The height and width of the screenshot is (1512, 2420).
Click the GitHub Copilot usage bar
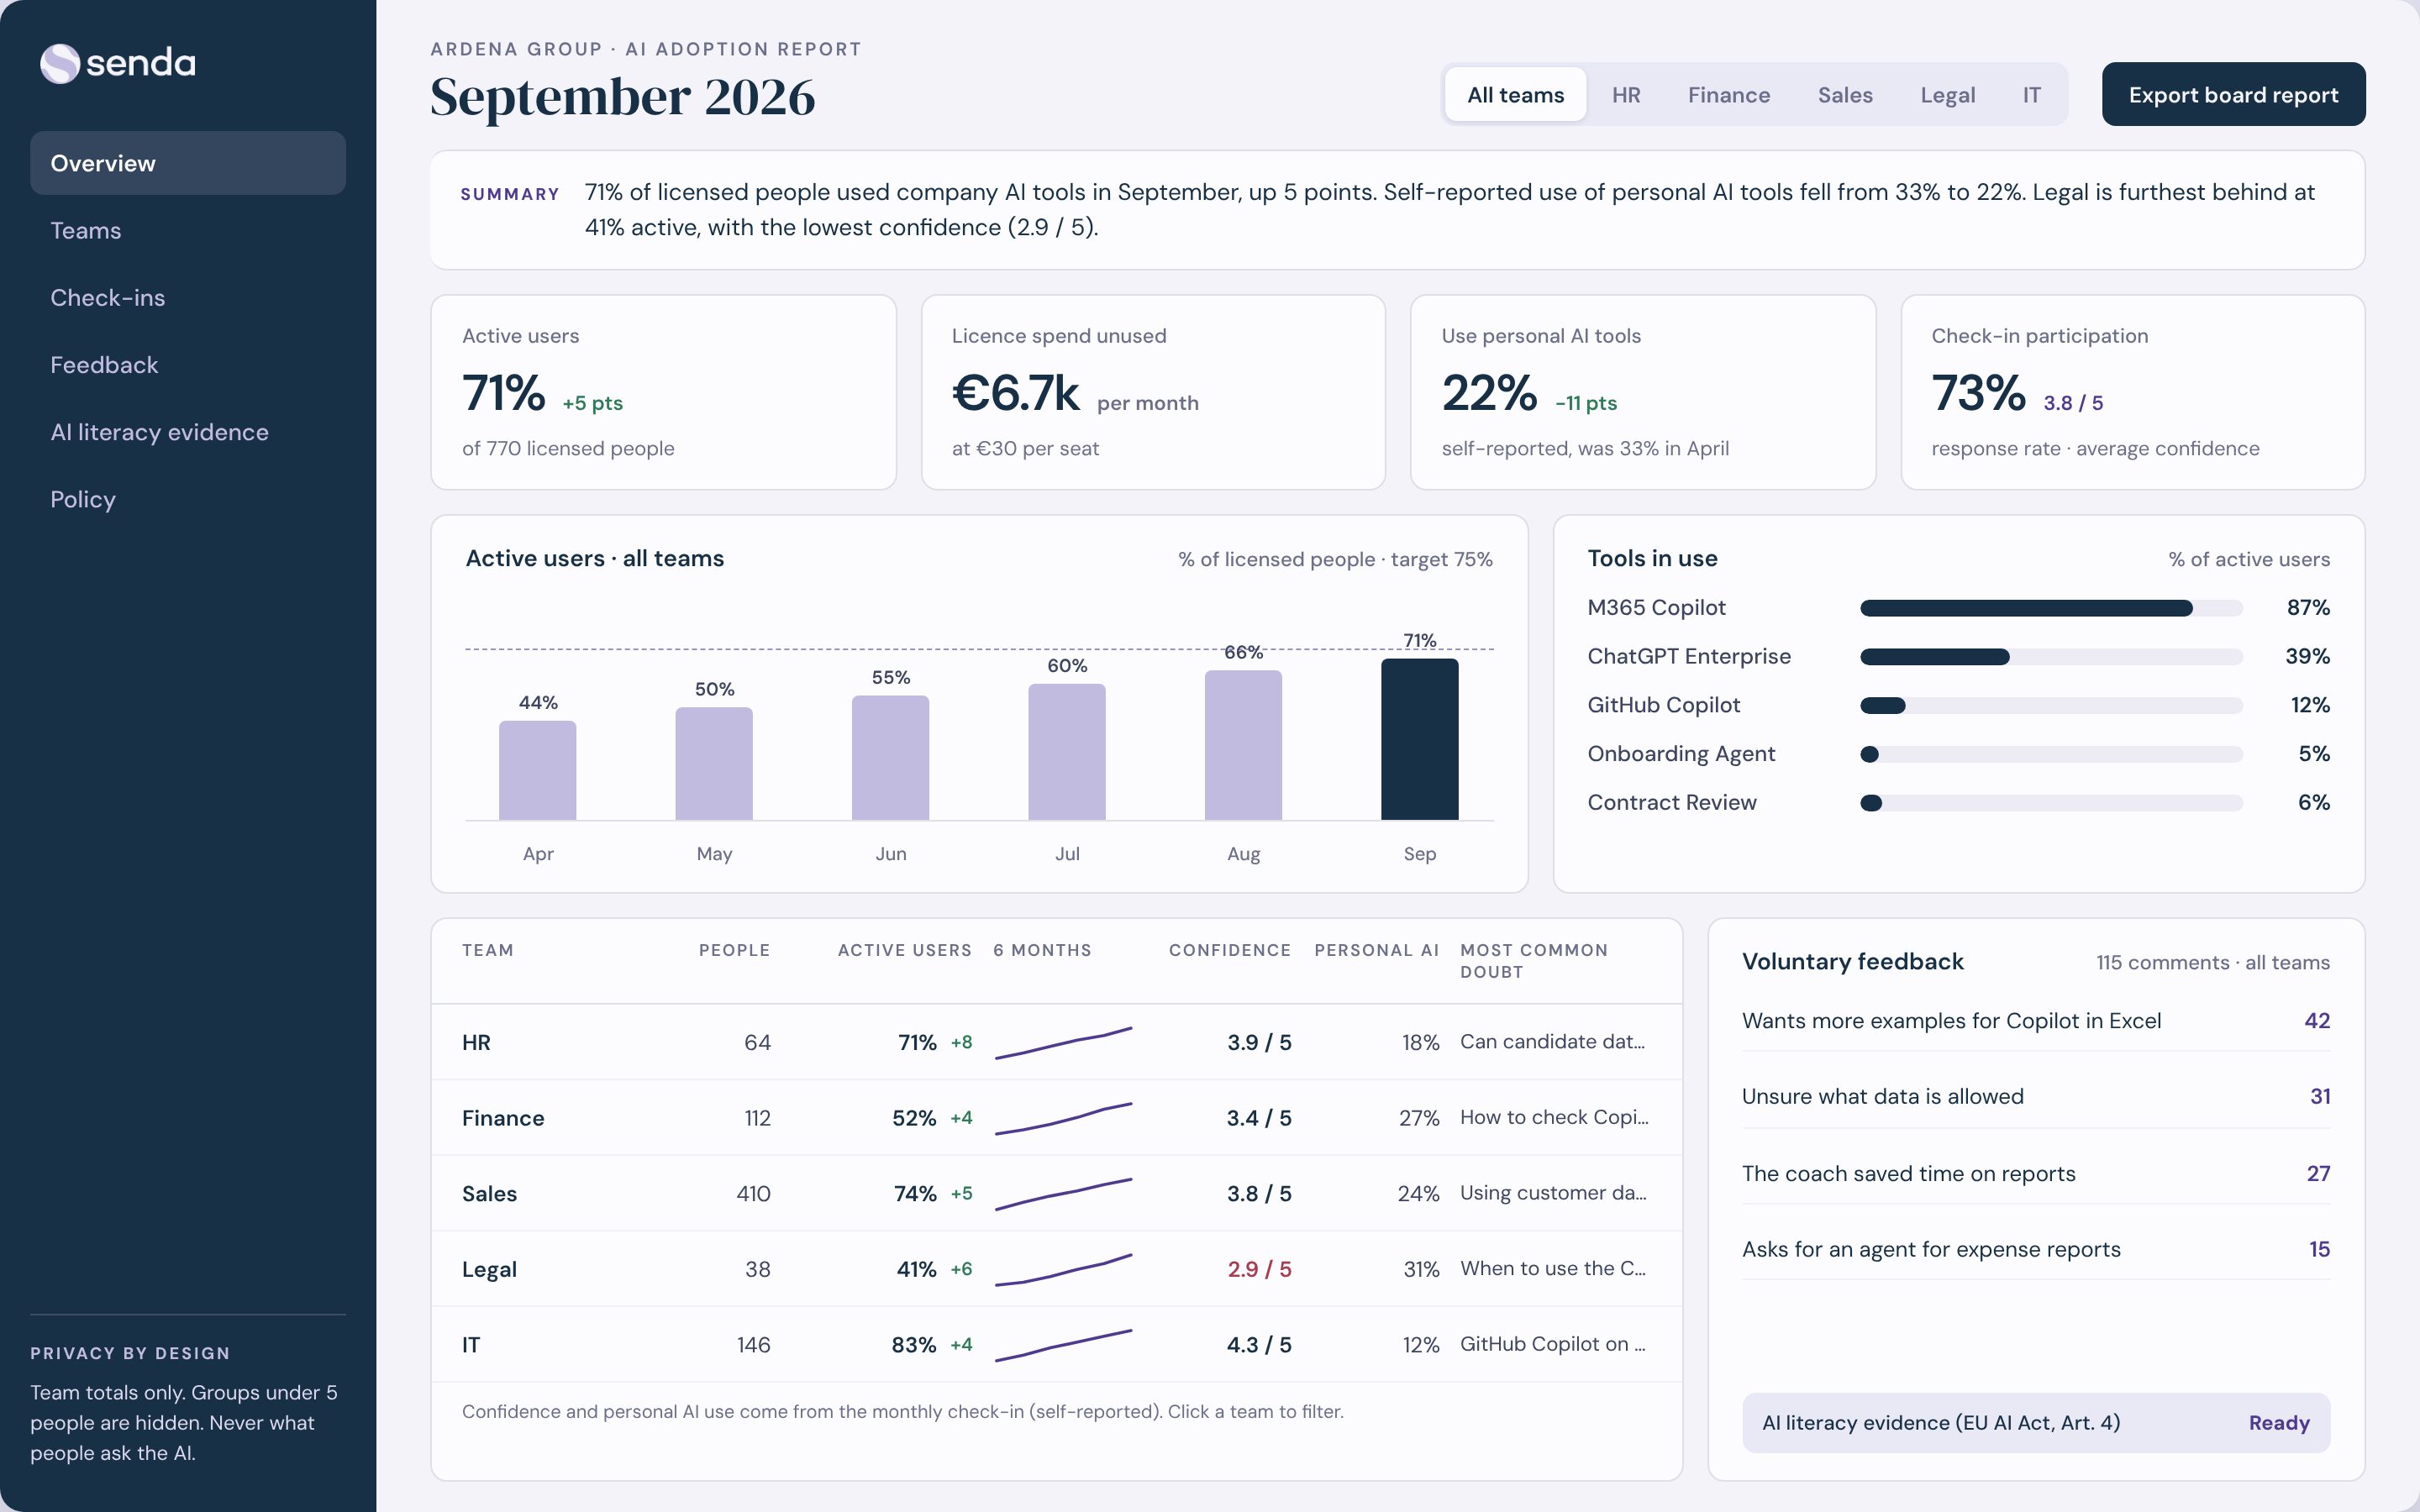pyautogui.click(x=2051, y=706)
